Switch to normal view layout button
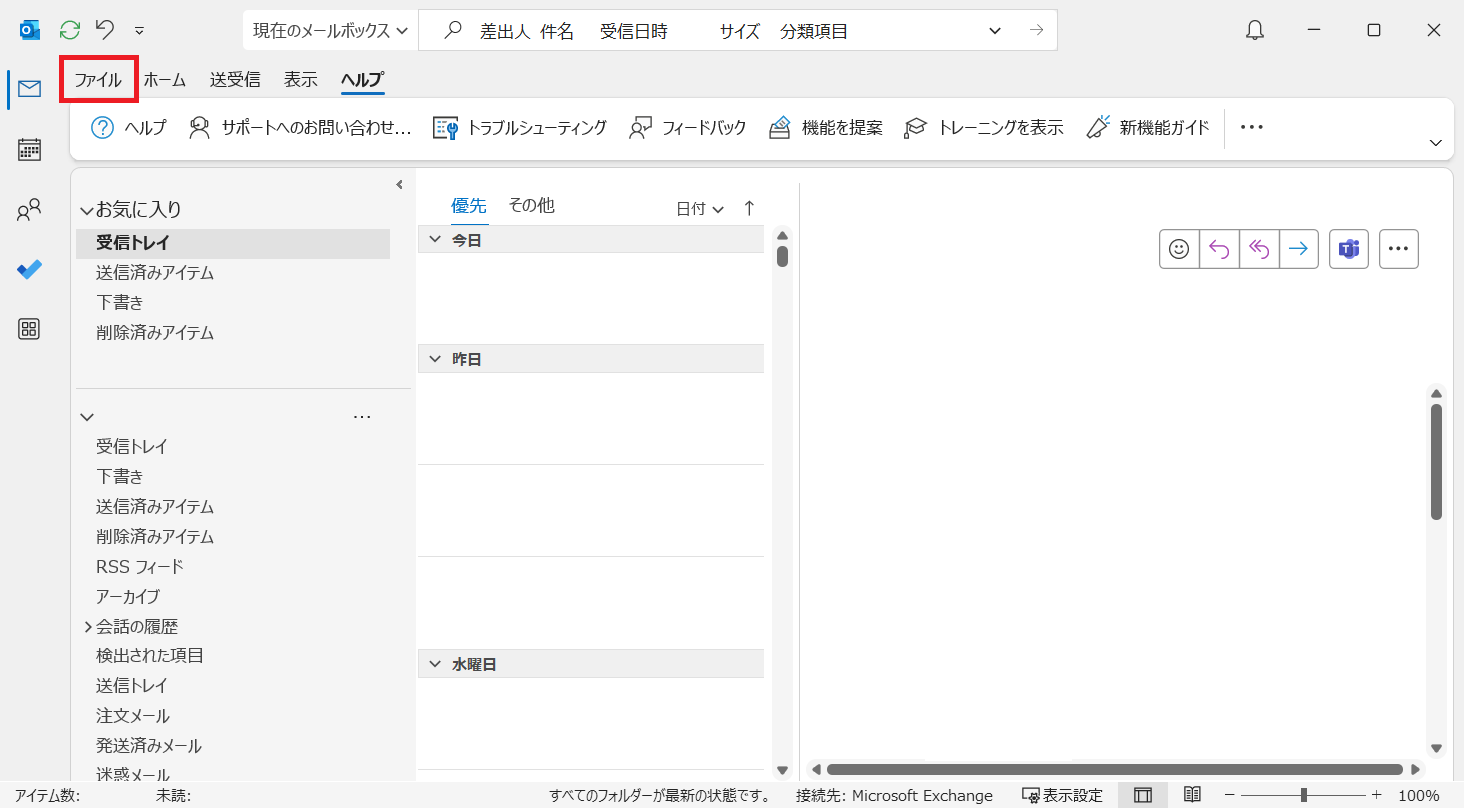The width and height of the screenshot is (1464, 808). (1142, 795)
